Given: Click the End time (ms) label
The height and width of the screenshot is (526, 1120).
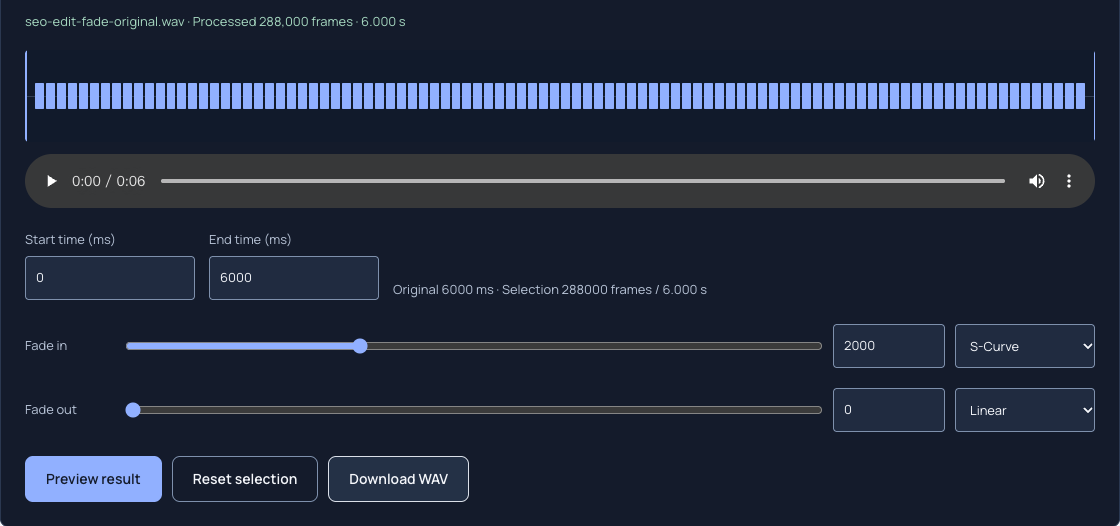Looking at the screenshot, I should coord(250,239).
